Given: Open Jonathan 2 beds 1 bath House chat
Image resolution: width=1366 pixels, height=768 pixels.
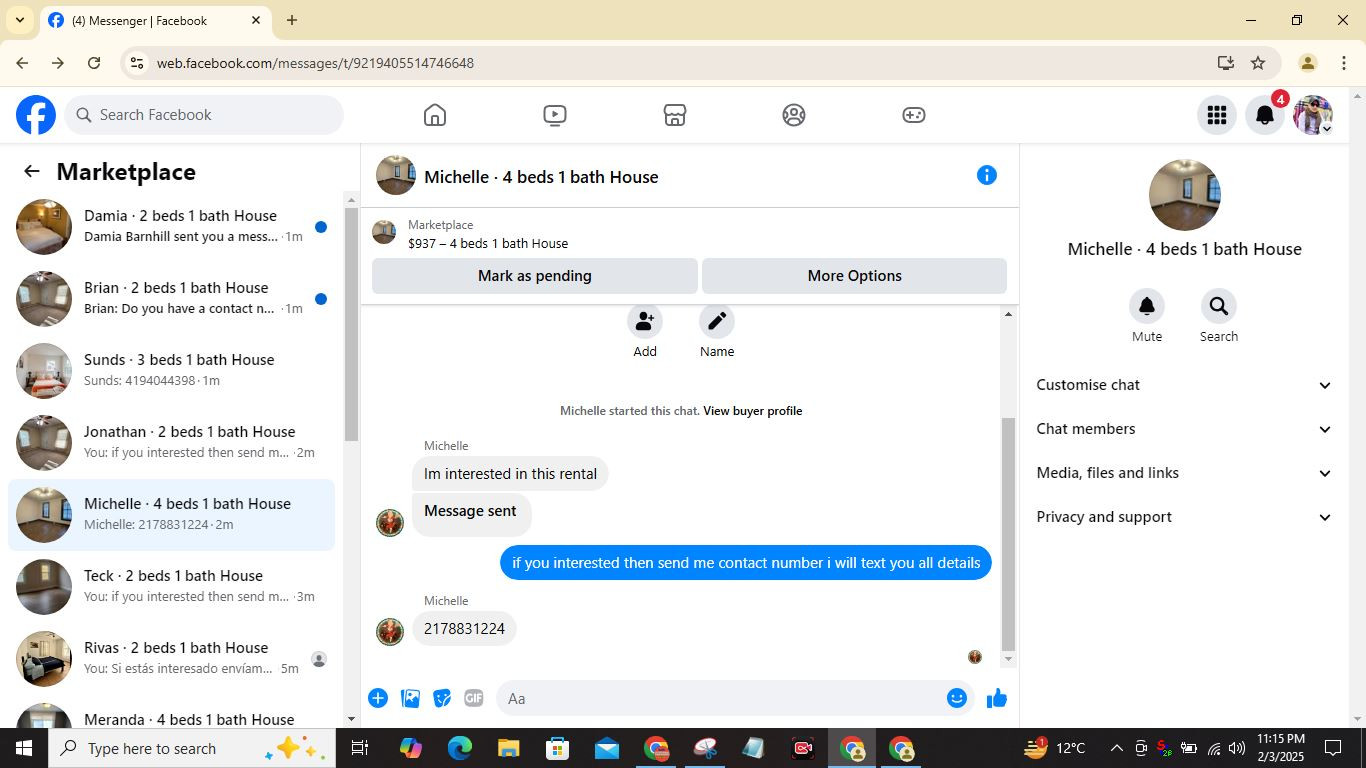Looking at the screenshot, I should 172,443.
